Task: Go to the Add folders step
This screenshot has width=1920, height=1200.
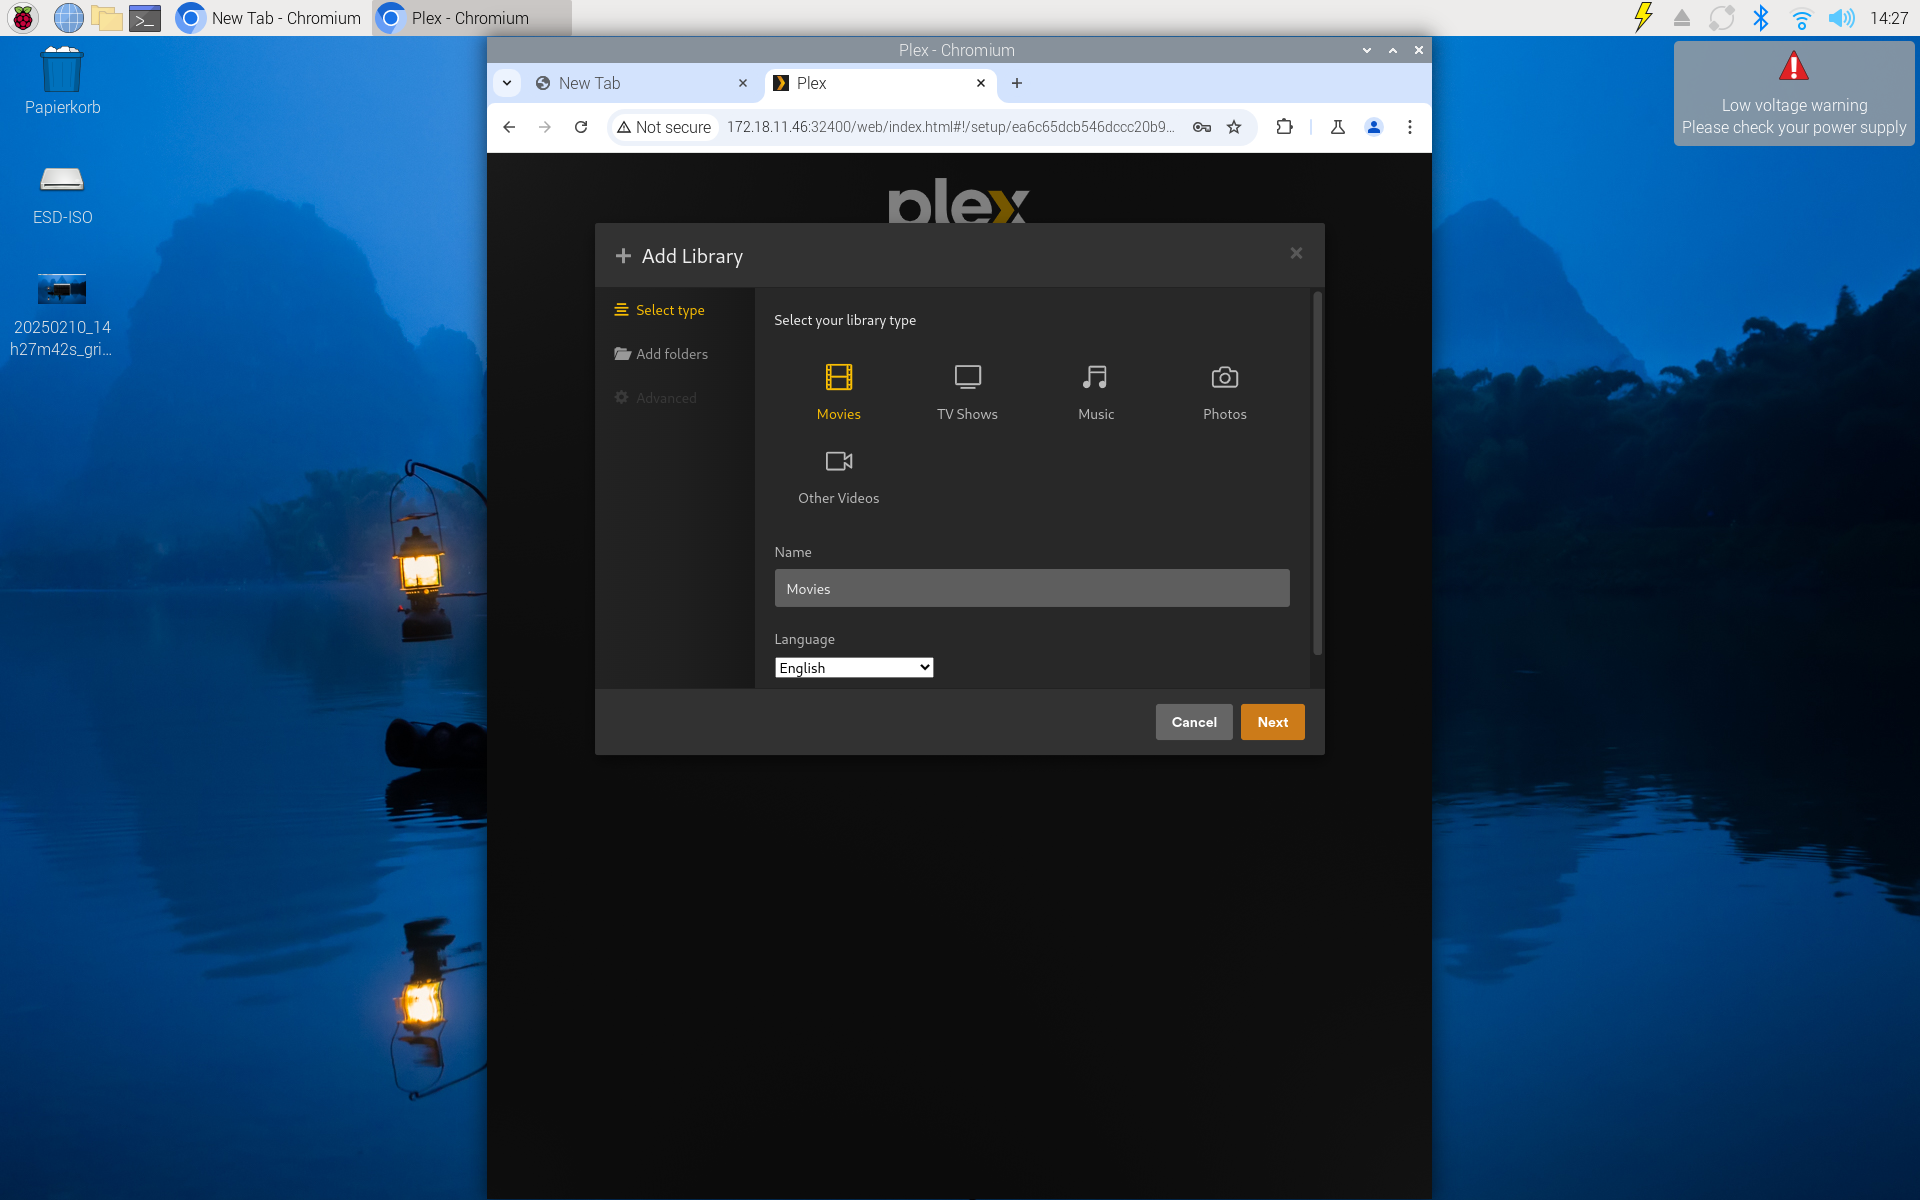Action: tap(661, 354)
